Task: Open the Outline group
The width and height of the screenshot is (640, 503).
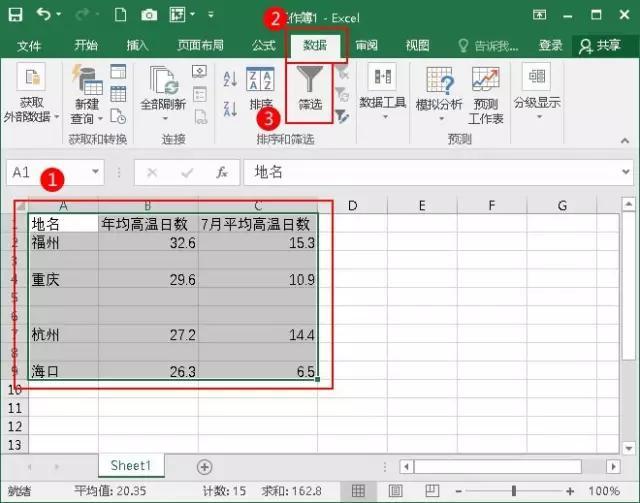Action: click(537, 92)
